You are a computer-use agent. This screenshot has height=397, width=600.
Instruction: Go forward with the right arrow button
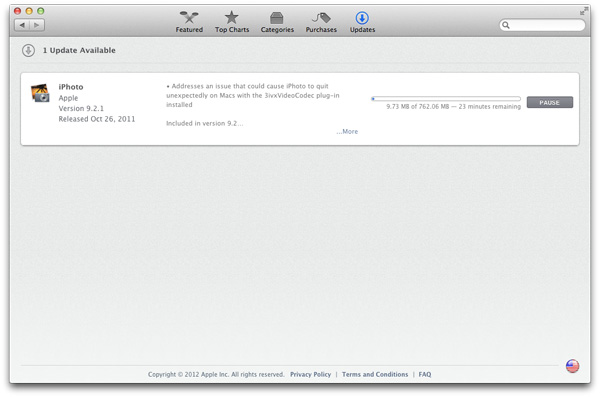click(37, 25)
